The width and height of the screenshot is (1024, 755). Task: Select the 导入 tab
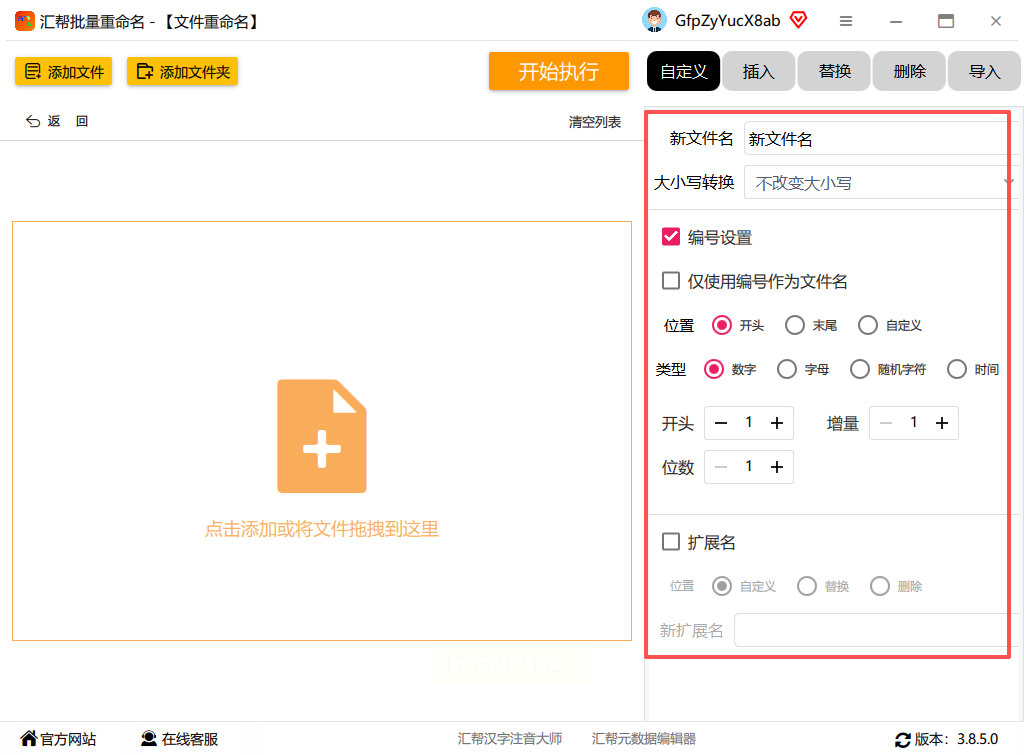[984, 71]
